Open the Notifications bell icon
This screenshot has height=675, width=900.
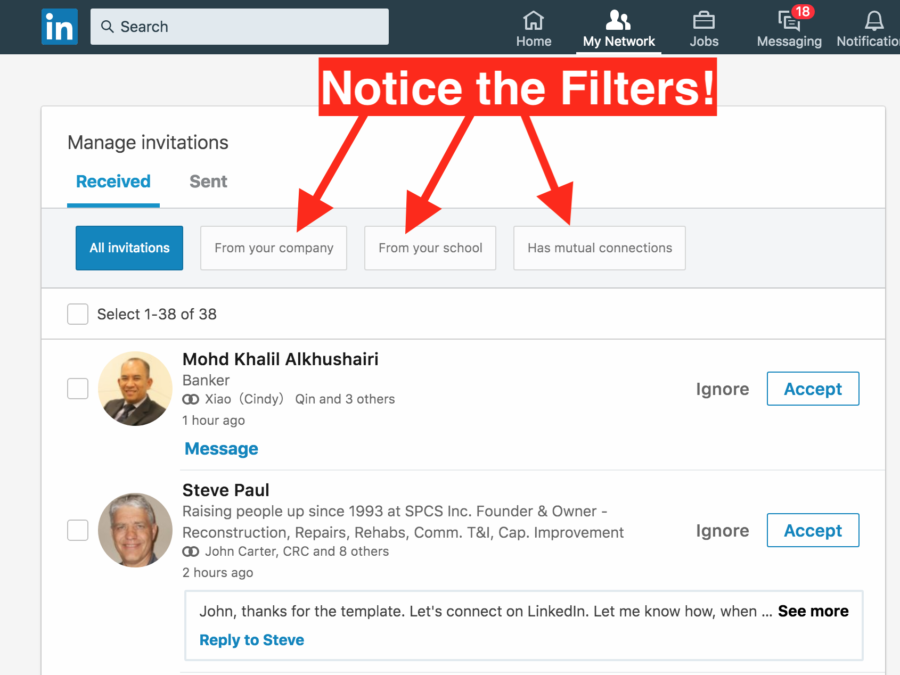tap(874, 21)
